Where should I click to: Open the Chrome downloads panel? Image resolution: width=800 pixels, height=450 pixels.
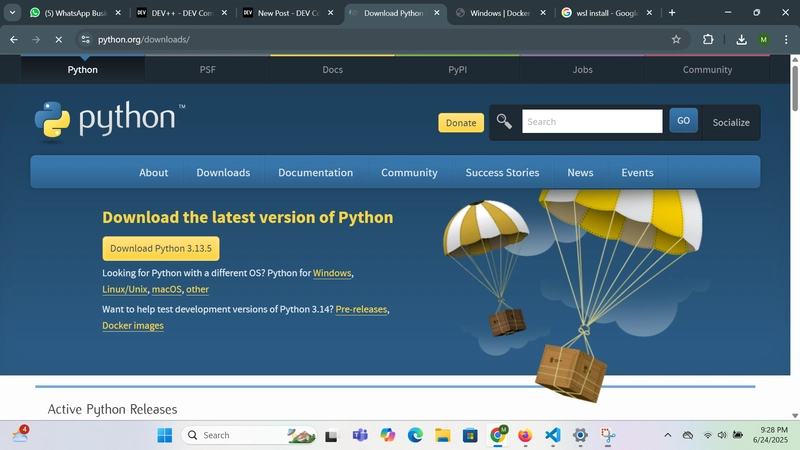(x=741, y=39)
